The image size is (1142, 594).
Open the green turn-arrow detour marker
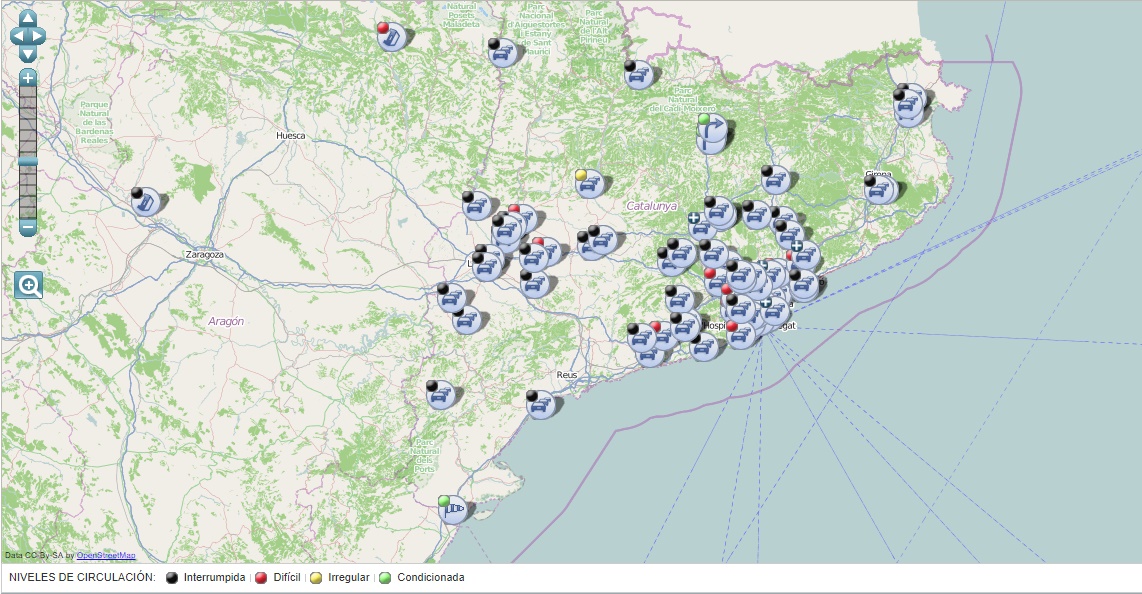coord(712,129)
